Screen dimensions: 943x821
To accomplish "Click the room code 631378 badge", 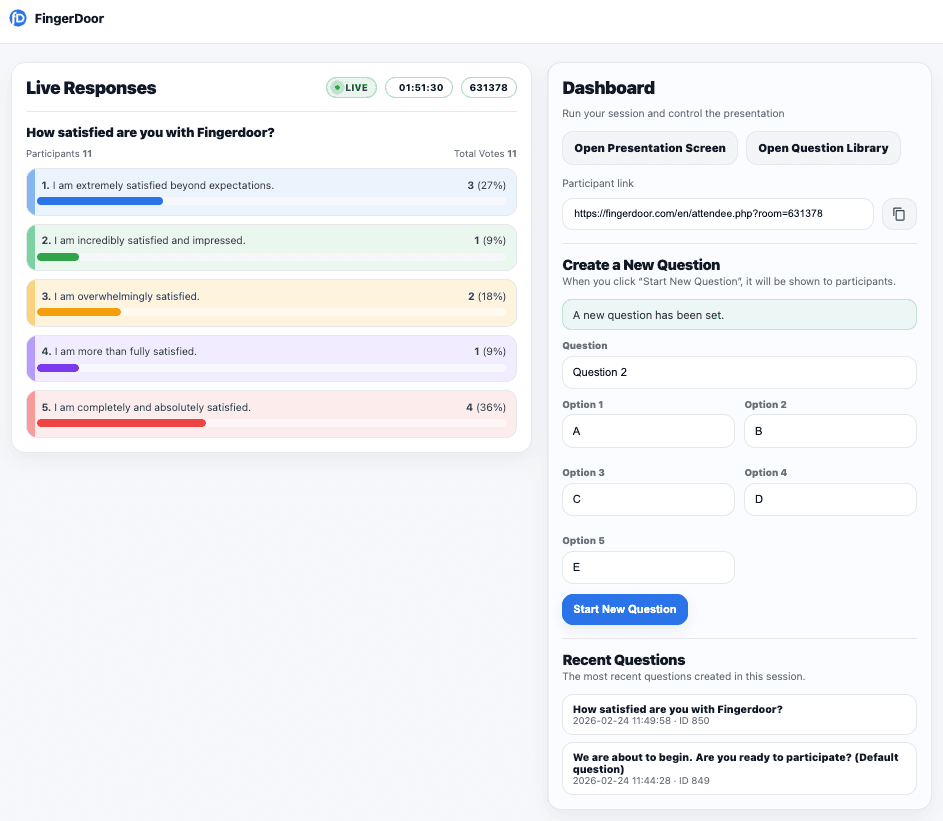I will click(x=488, y=88).
